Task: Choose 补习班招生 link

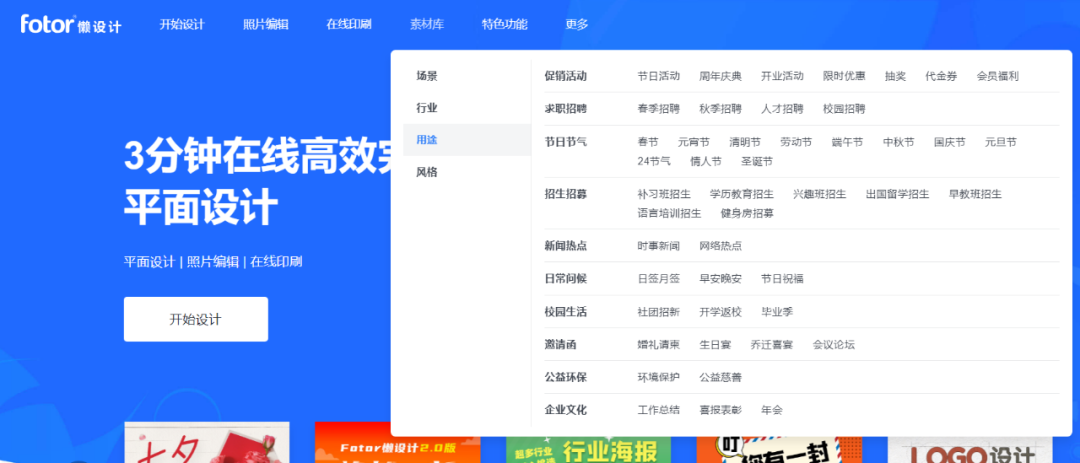Action: (664, 194)
